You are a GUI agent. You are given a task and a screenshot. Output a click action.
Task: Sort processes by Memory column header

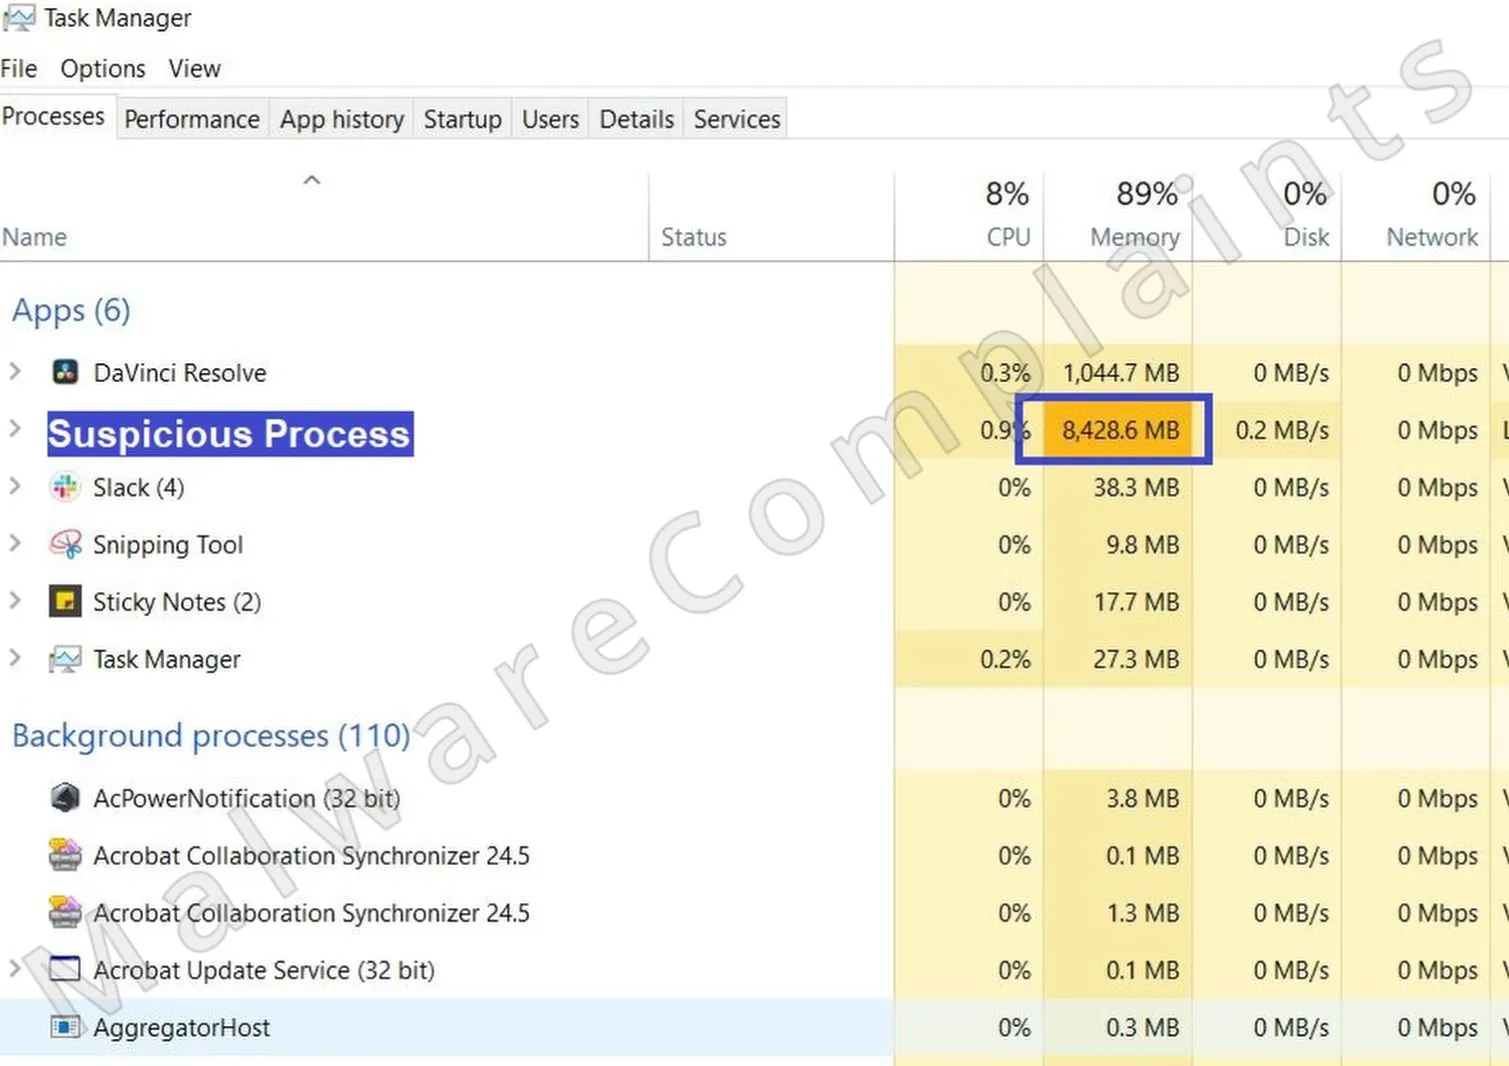(1134, 237)
